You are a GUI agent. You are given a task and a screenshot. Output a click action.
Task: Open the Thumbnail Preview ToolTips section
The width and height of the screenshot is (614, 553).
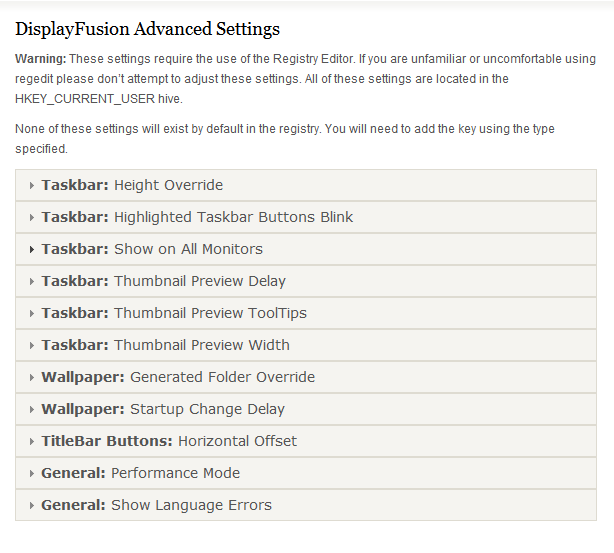click(174, 313)
